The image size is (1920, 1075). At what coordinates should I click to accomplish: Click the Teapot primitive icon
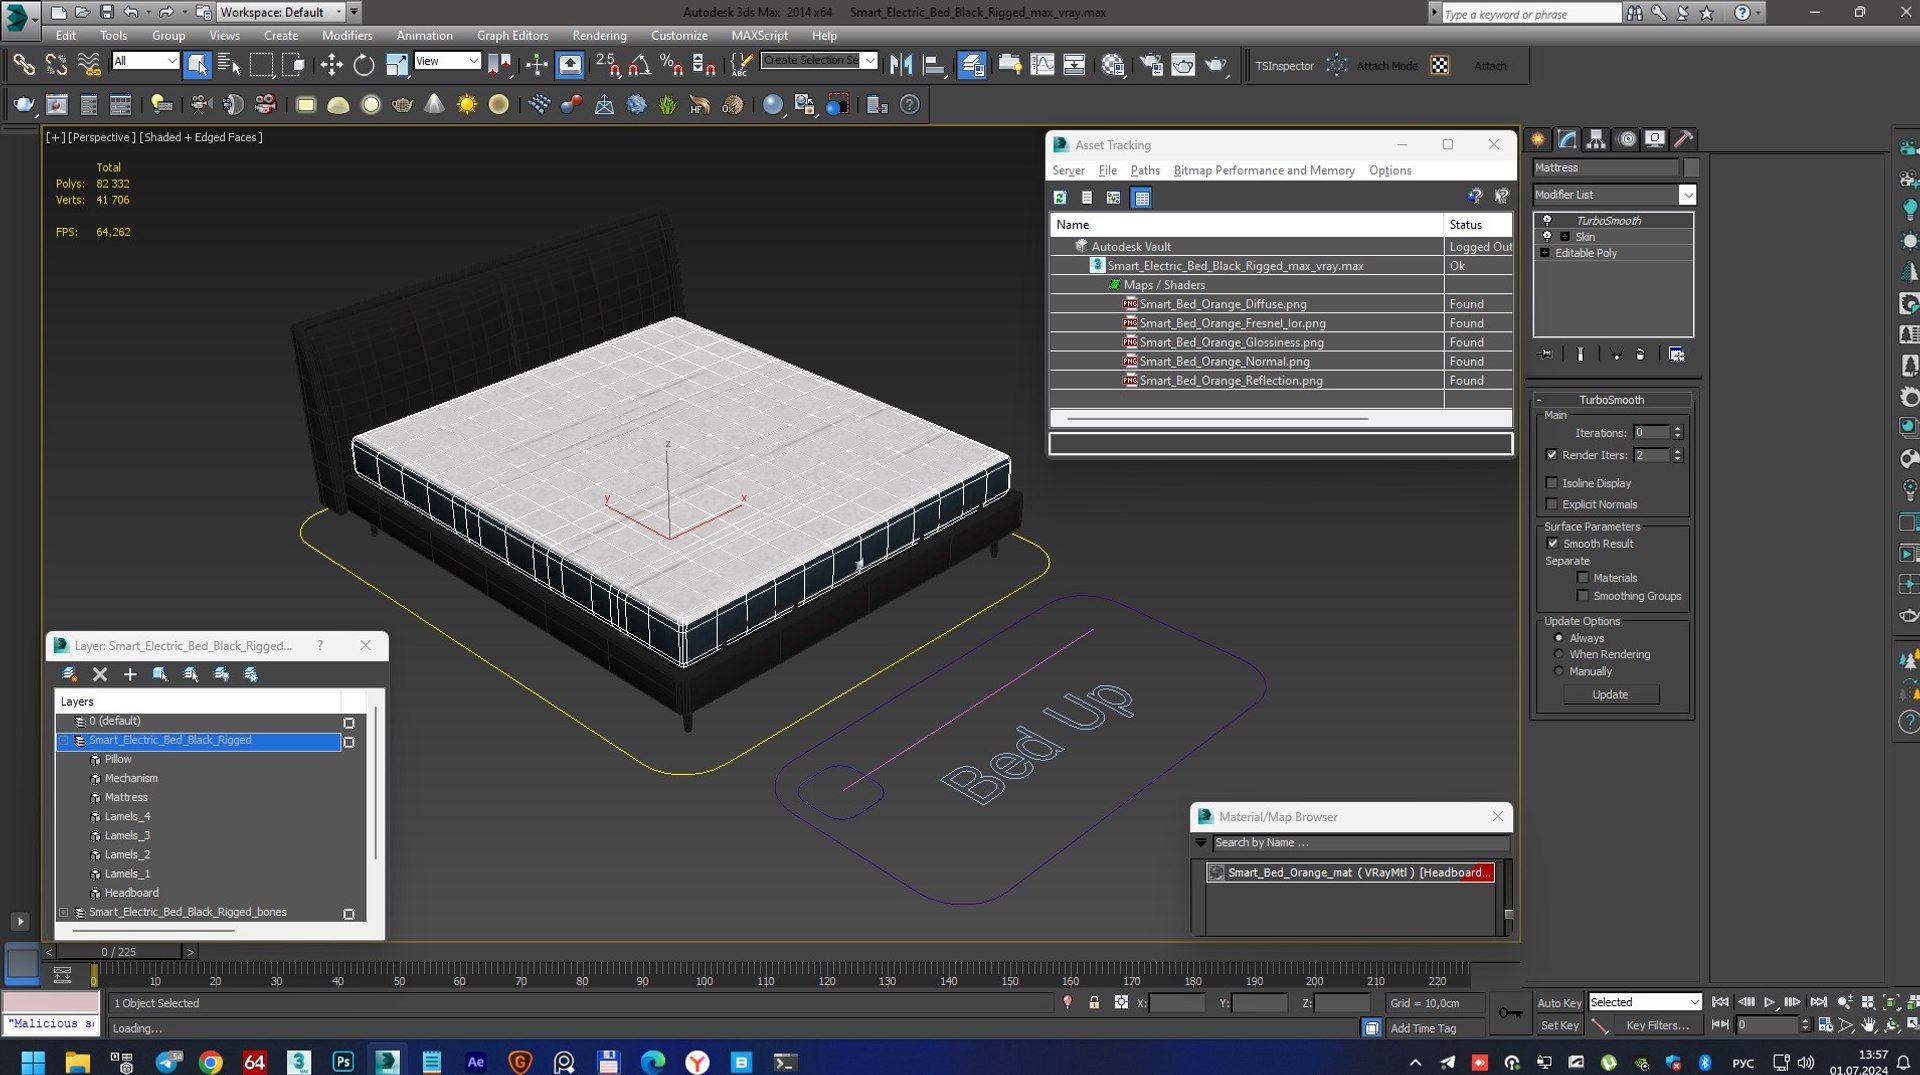402,104
